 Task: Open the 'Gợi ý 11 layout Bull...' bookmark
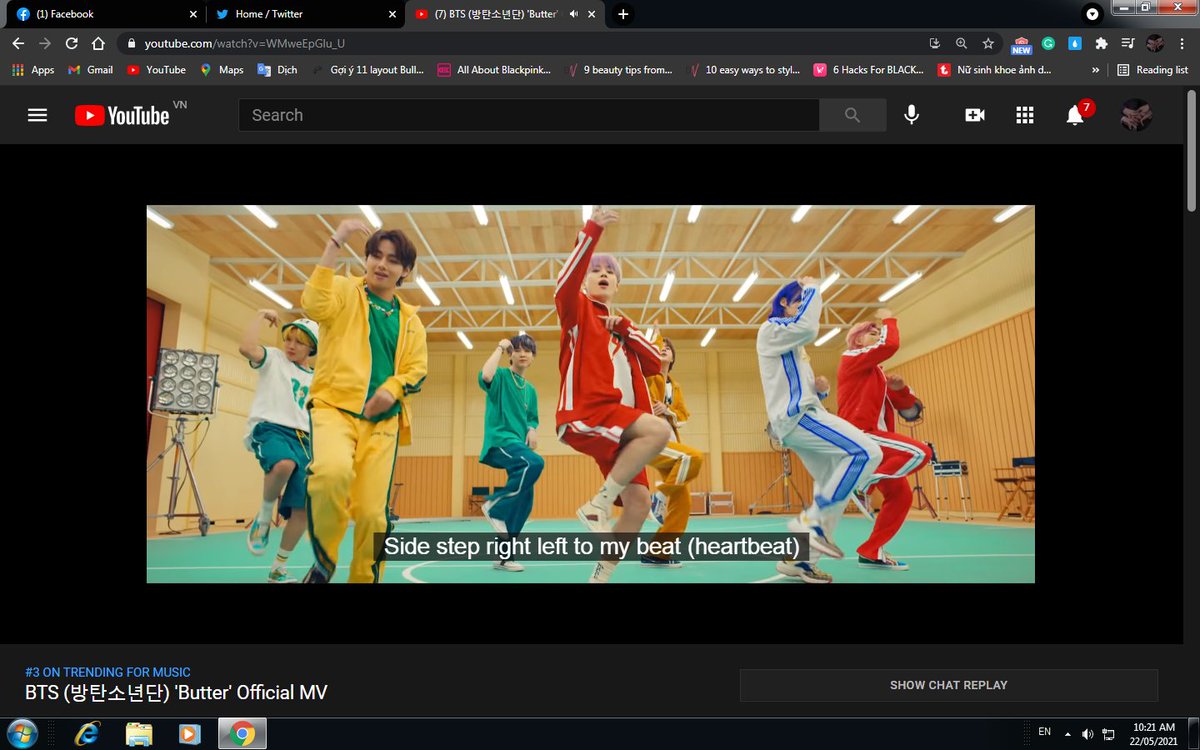pos(367,70)
